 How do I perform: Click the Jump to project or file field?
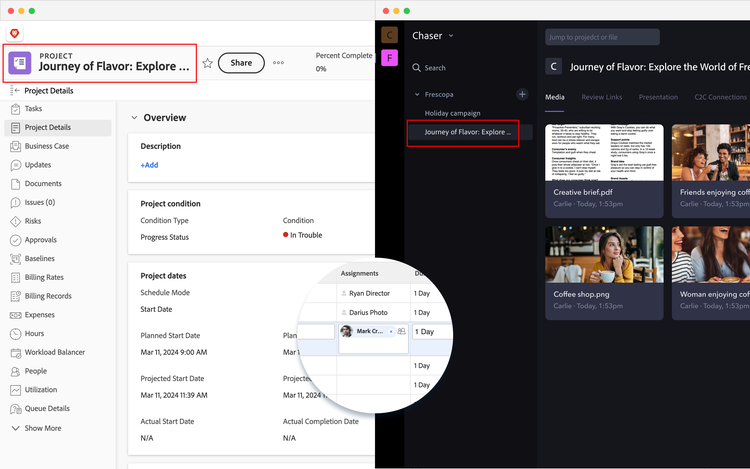click(602, 37)
